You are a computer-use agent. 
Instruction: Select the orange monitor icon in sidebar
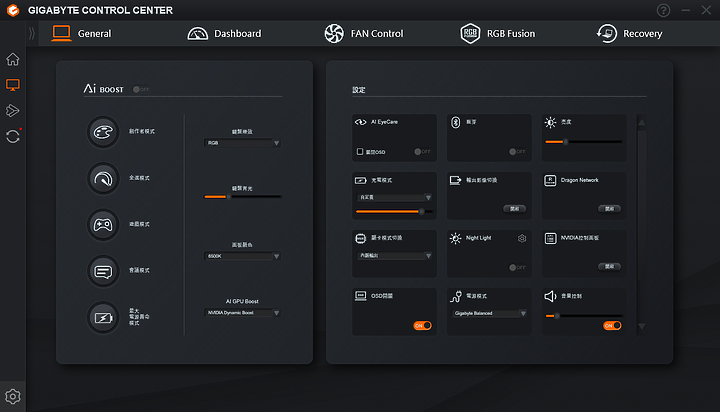pos(13,85)
